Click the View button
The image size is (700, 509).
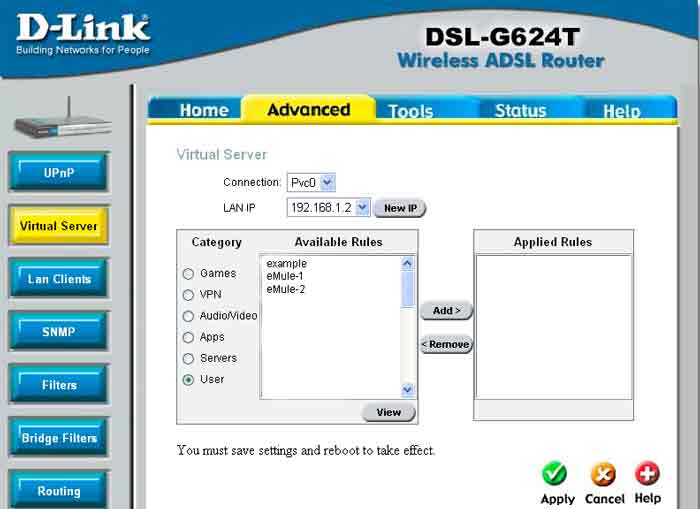click(x=389, y=412)
